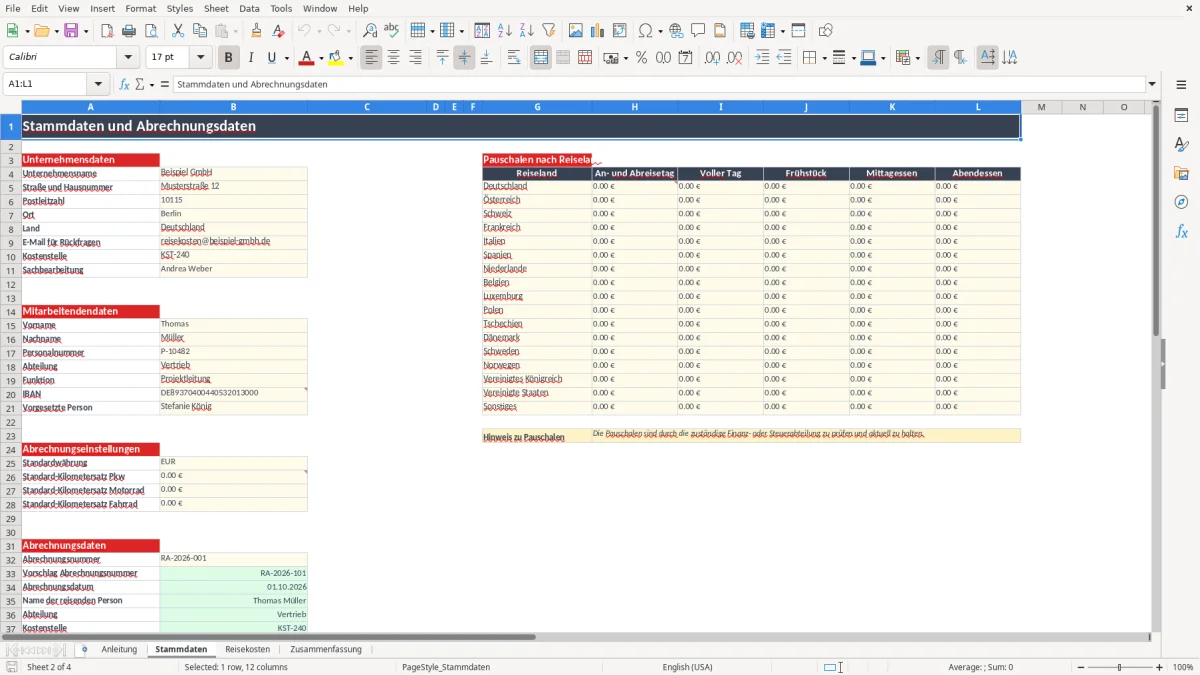Insert a comment
Image resolution: width=1200 pixels, height=675 pixels.
coord(698,31)
